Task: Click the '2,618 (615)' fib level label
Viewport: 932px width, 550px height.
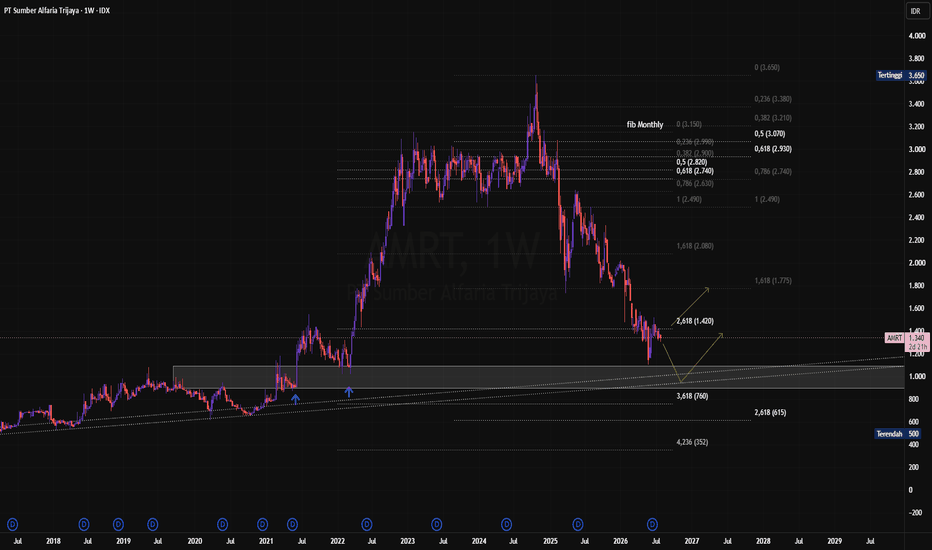Action: (770, 412)
